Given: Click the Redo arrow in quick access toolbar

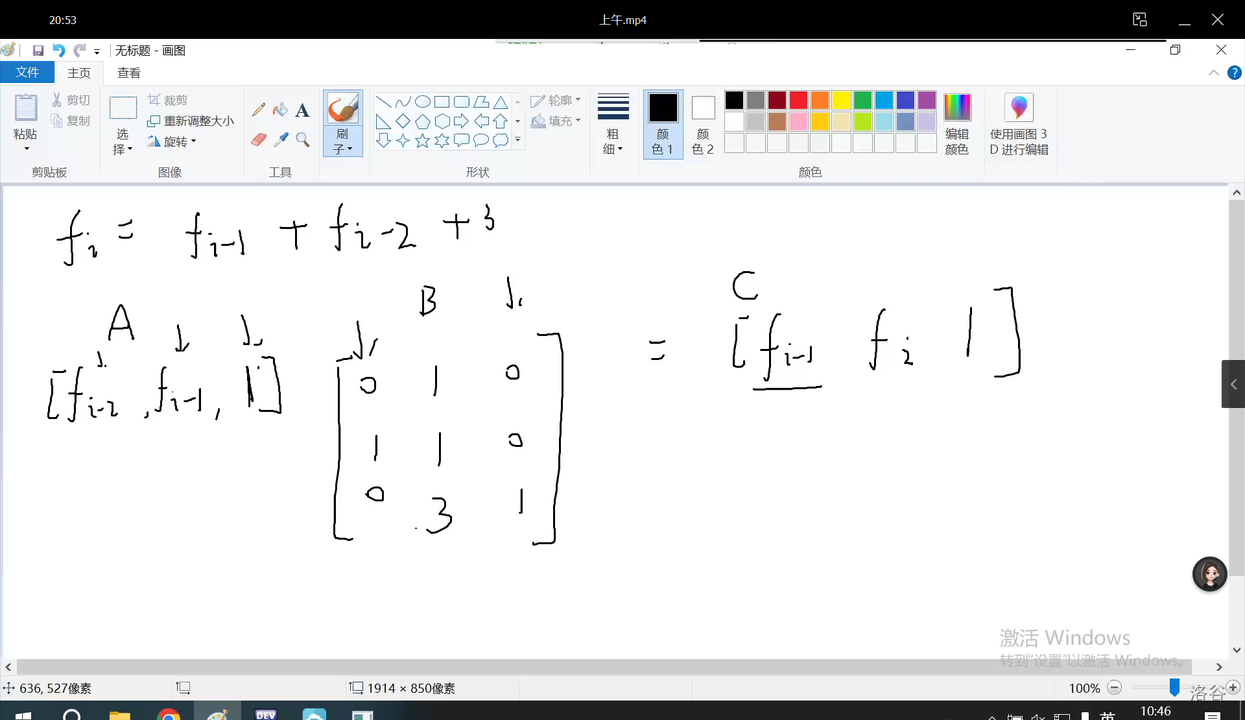Looking at the screenshot, I should click(x=79, y=50).
